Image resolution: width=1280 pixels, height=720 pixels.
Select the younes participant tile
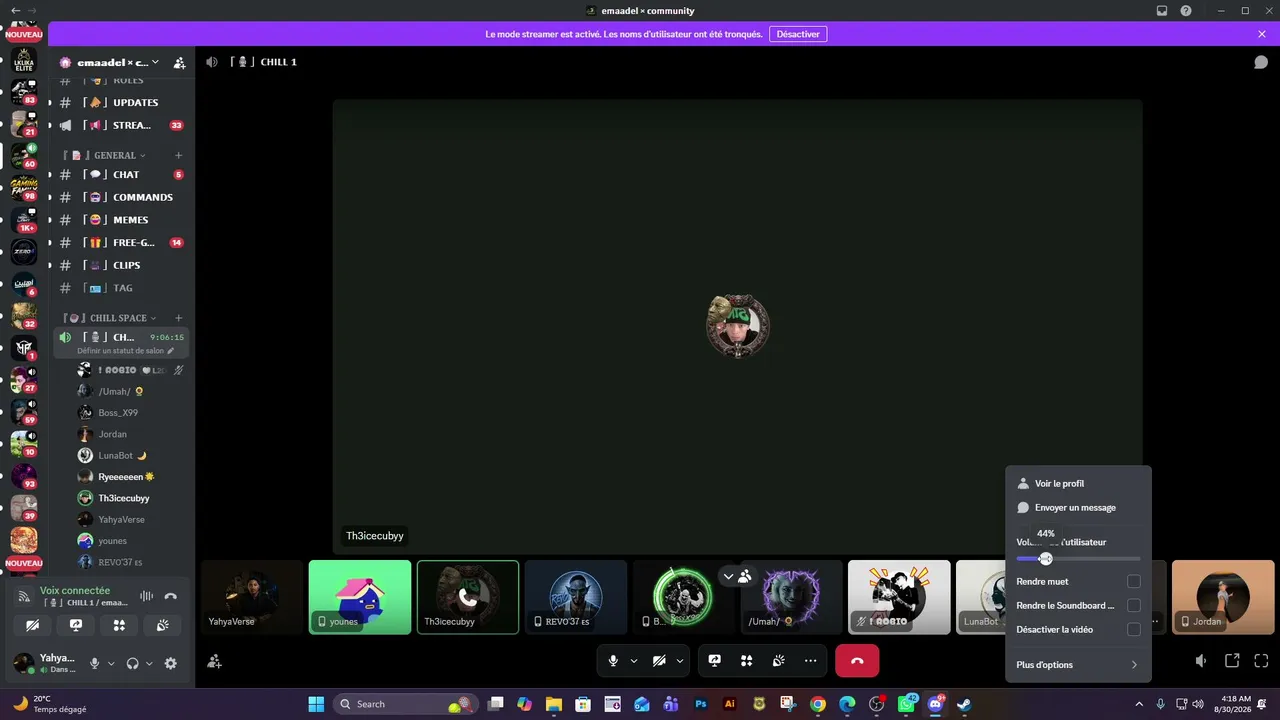pyautogui.click(x=360, y=597)
